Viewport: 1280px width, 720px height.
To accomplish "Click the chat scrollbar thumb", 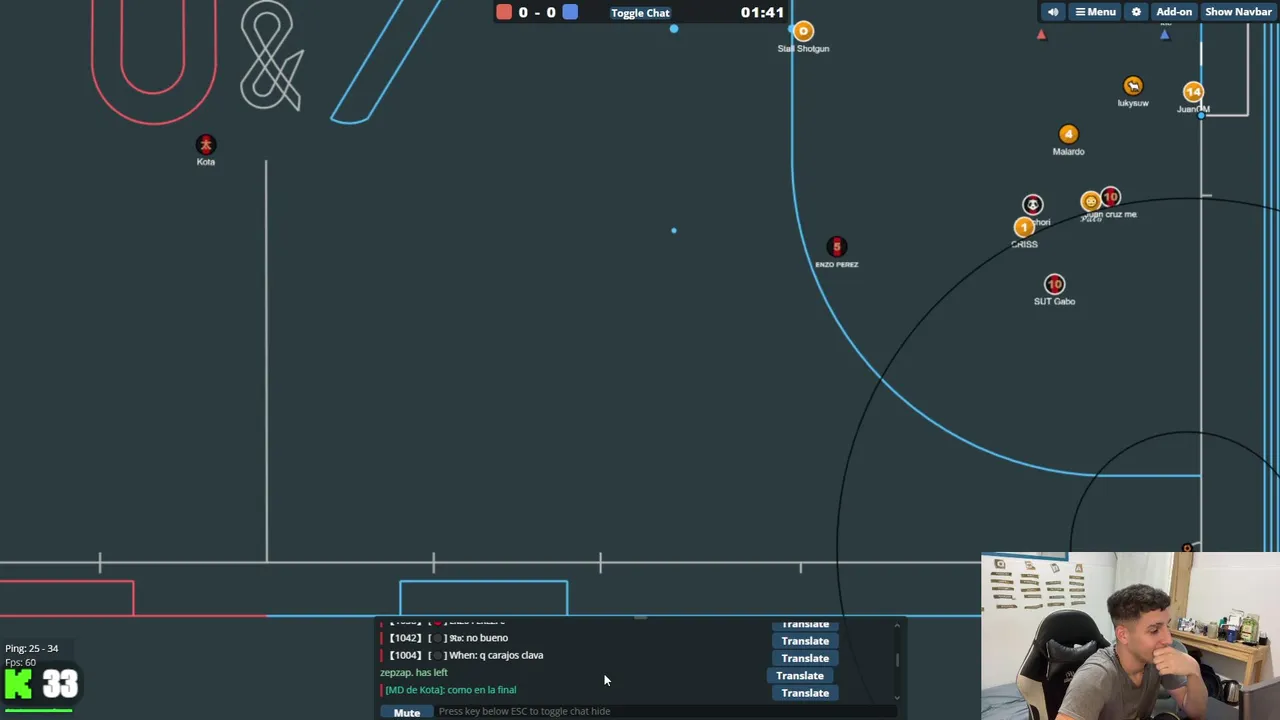I will point(897,660).
